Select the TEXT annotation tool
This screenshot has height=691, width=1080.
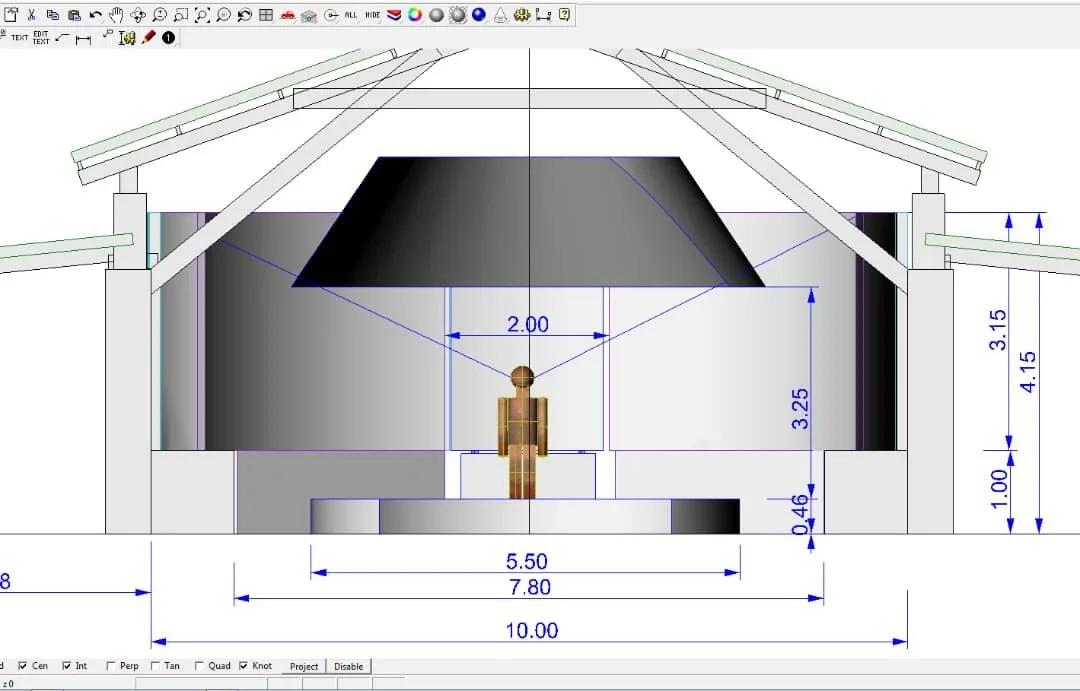pos(19,37)
